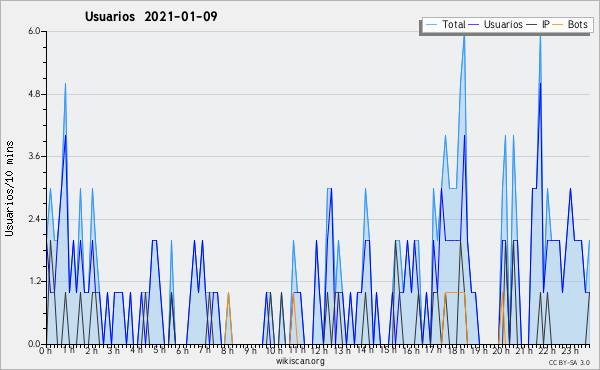Click the '4 h' x-axis label
The image size is (600, 370).
pos(136,350)
